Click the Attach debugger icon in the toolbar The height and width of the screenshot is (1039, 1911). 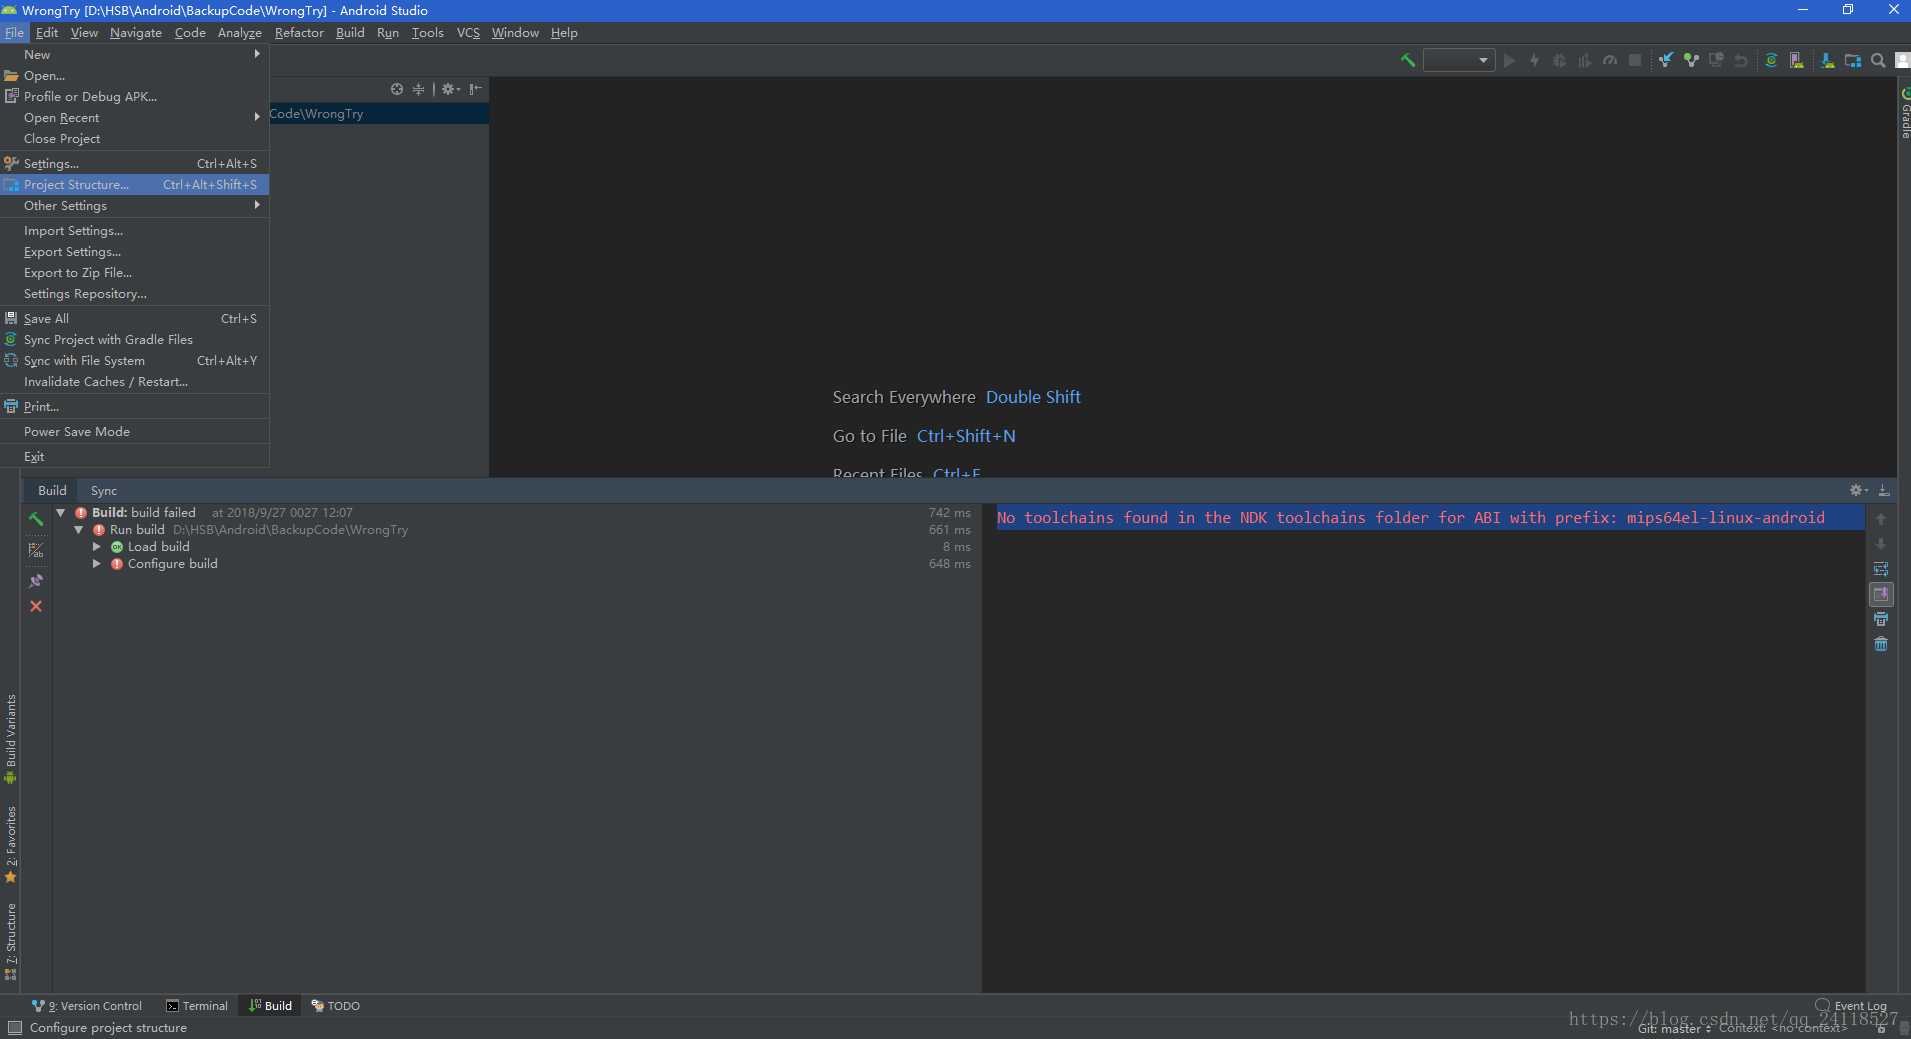click(1585, 61)
